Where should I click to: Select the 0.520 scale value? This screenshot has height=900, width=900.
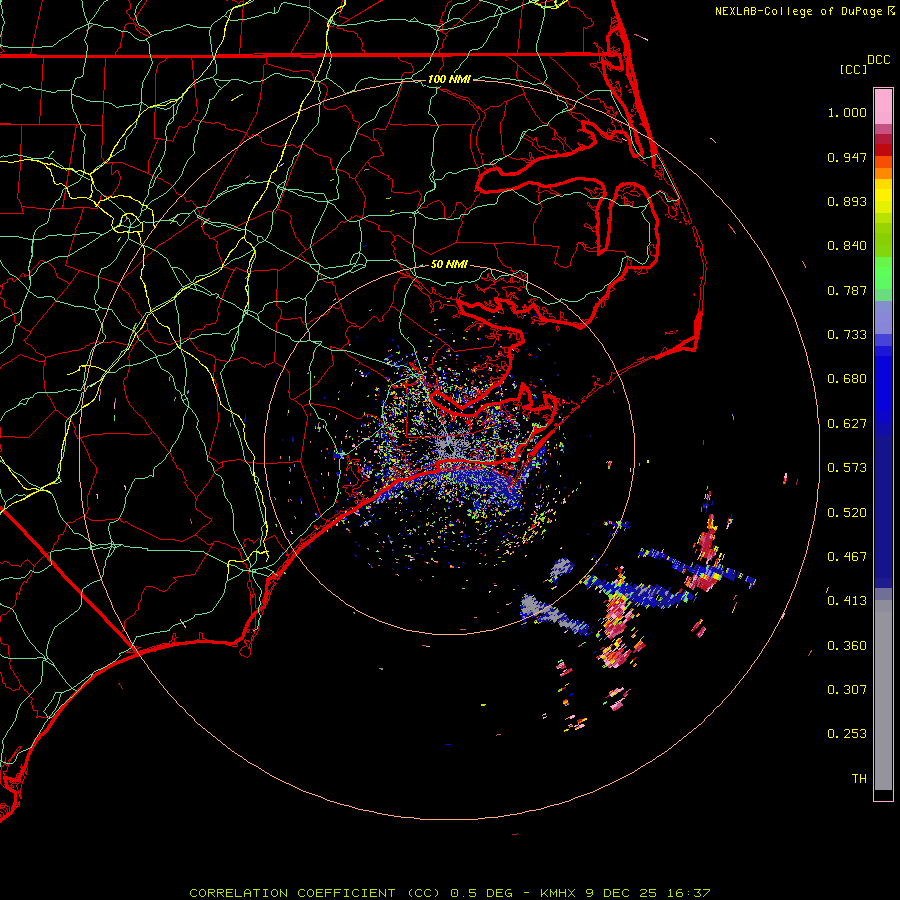847,513
